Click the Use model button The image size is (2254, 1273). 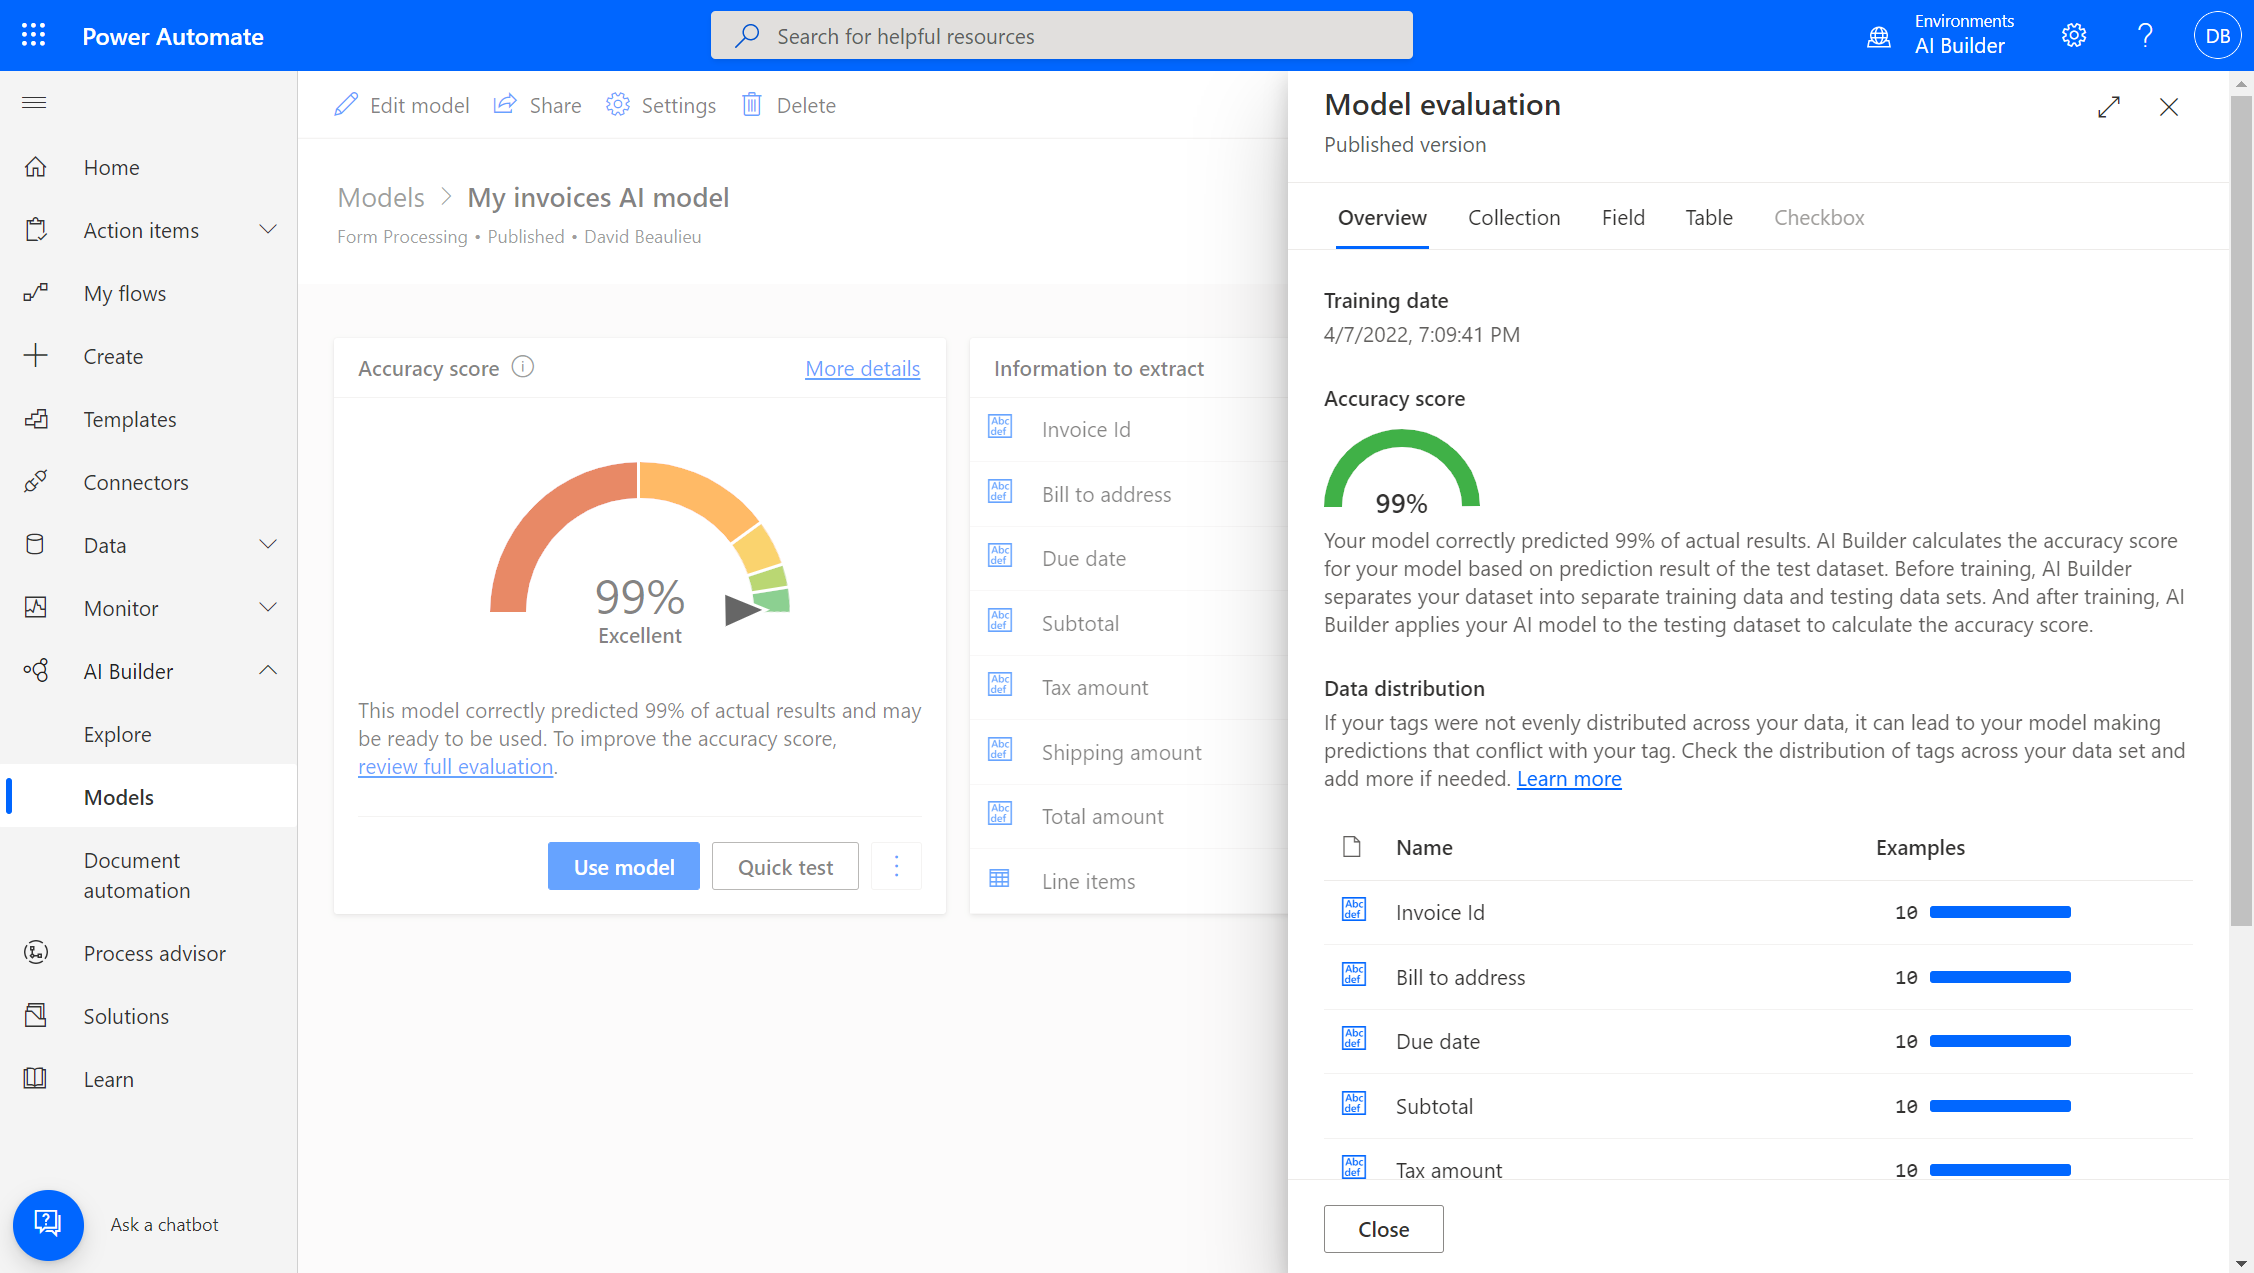coord(623,866)
